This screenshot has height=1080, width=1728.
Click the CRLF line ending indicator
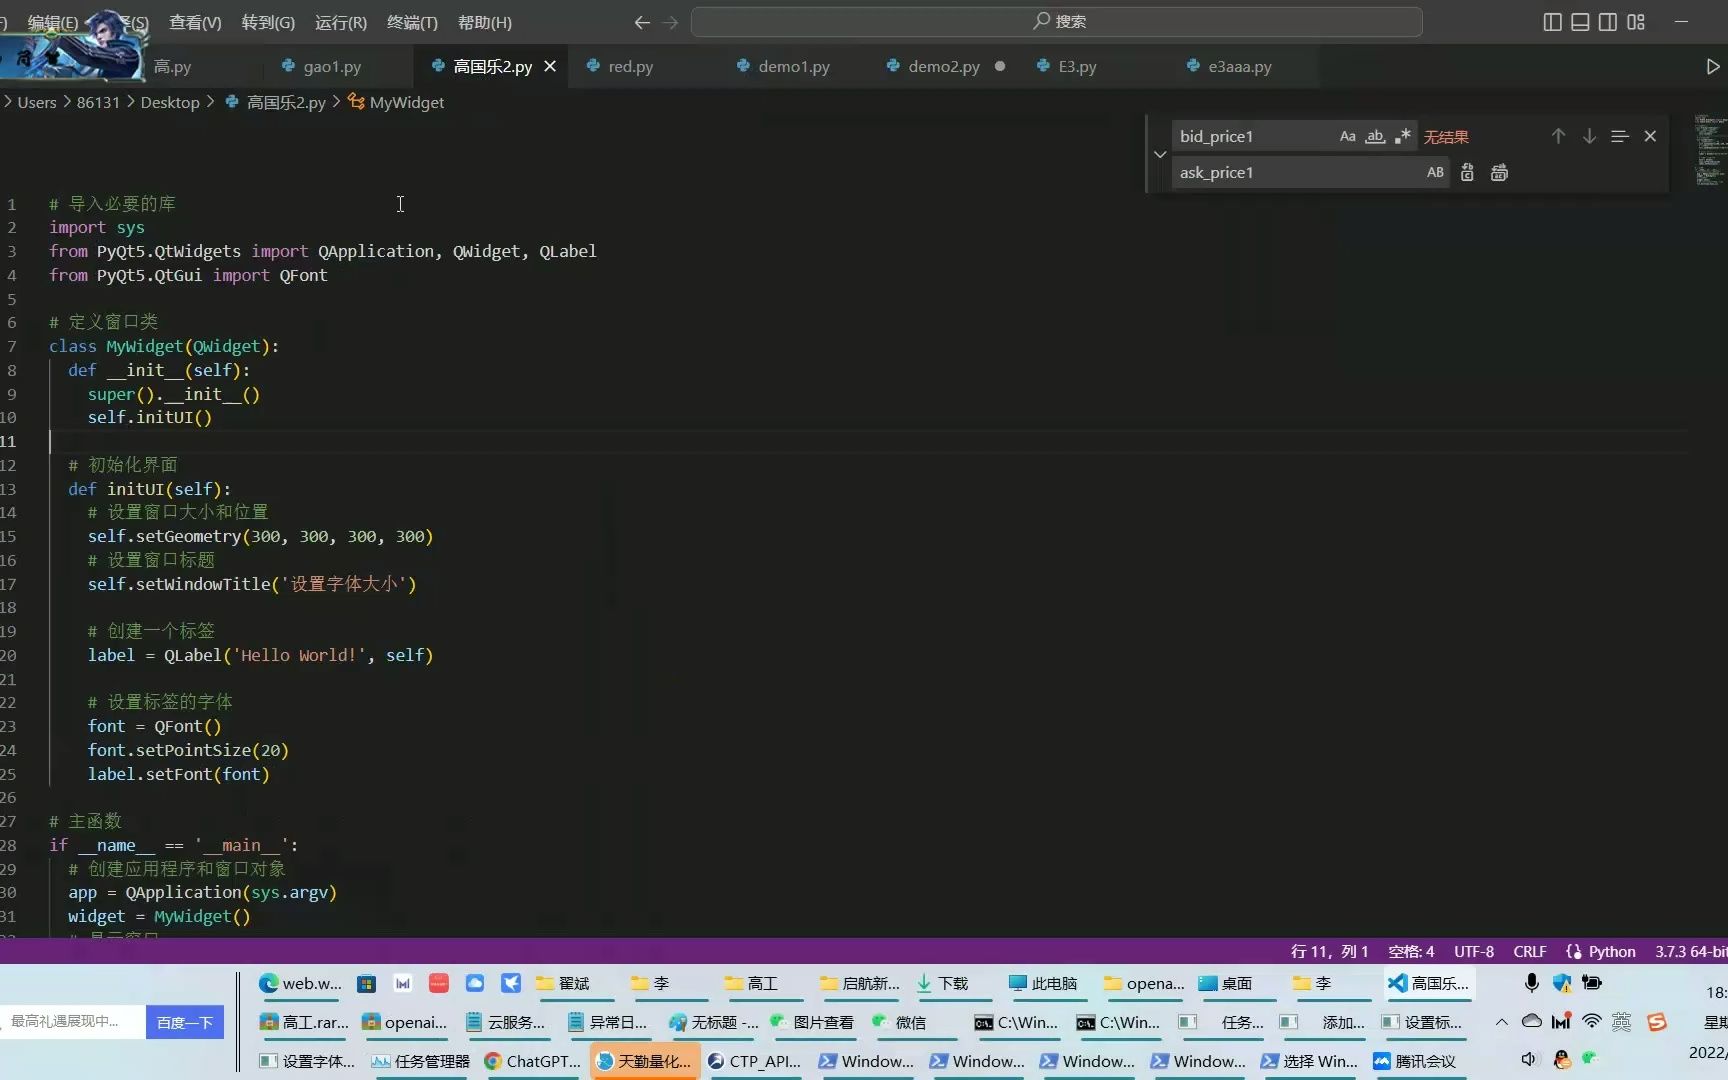pyautogui.click(x=1529, y=951)
